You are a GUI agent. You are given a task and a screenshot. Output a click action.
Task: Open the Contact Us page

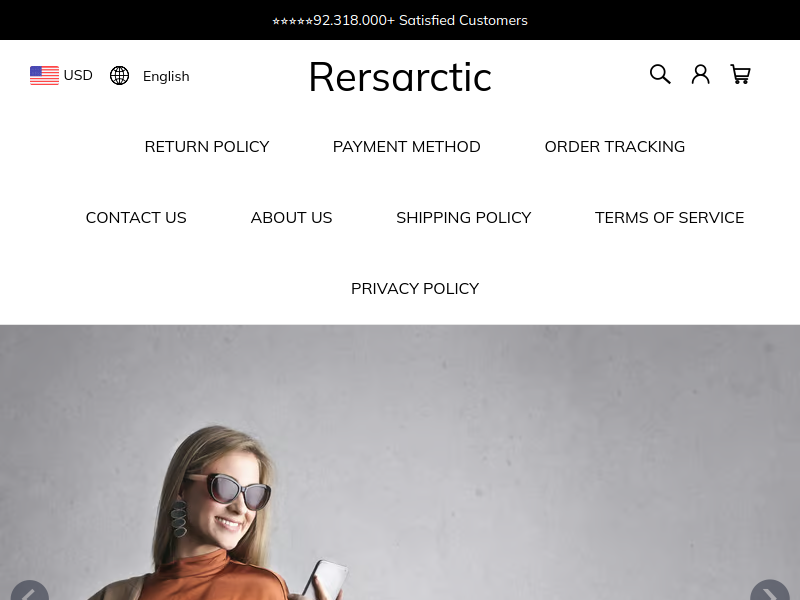click(136, 217)
